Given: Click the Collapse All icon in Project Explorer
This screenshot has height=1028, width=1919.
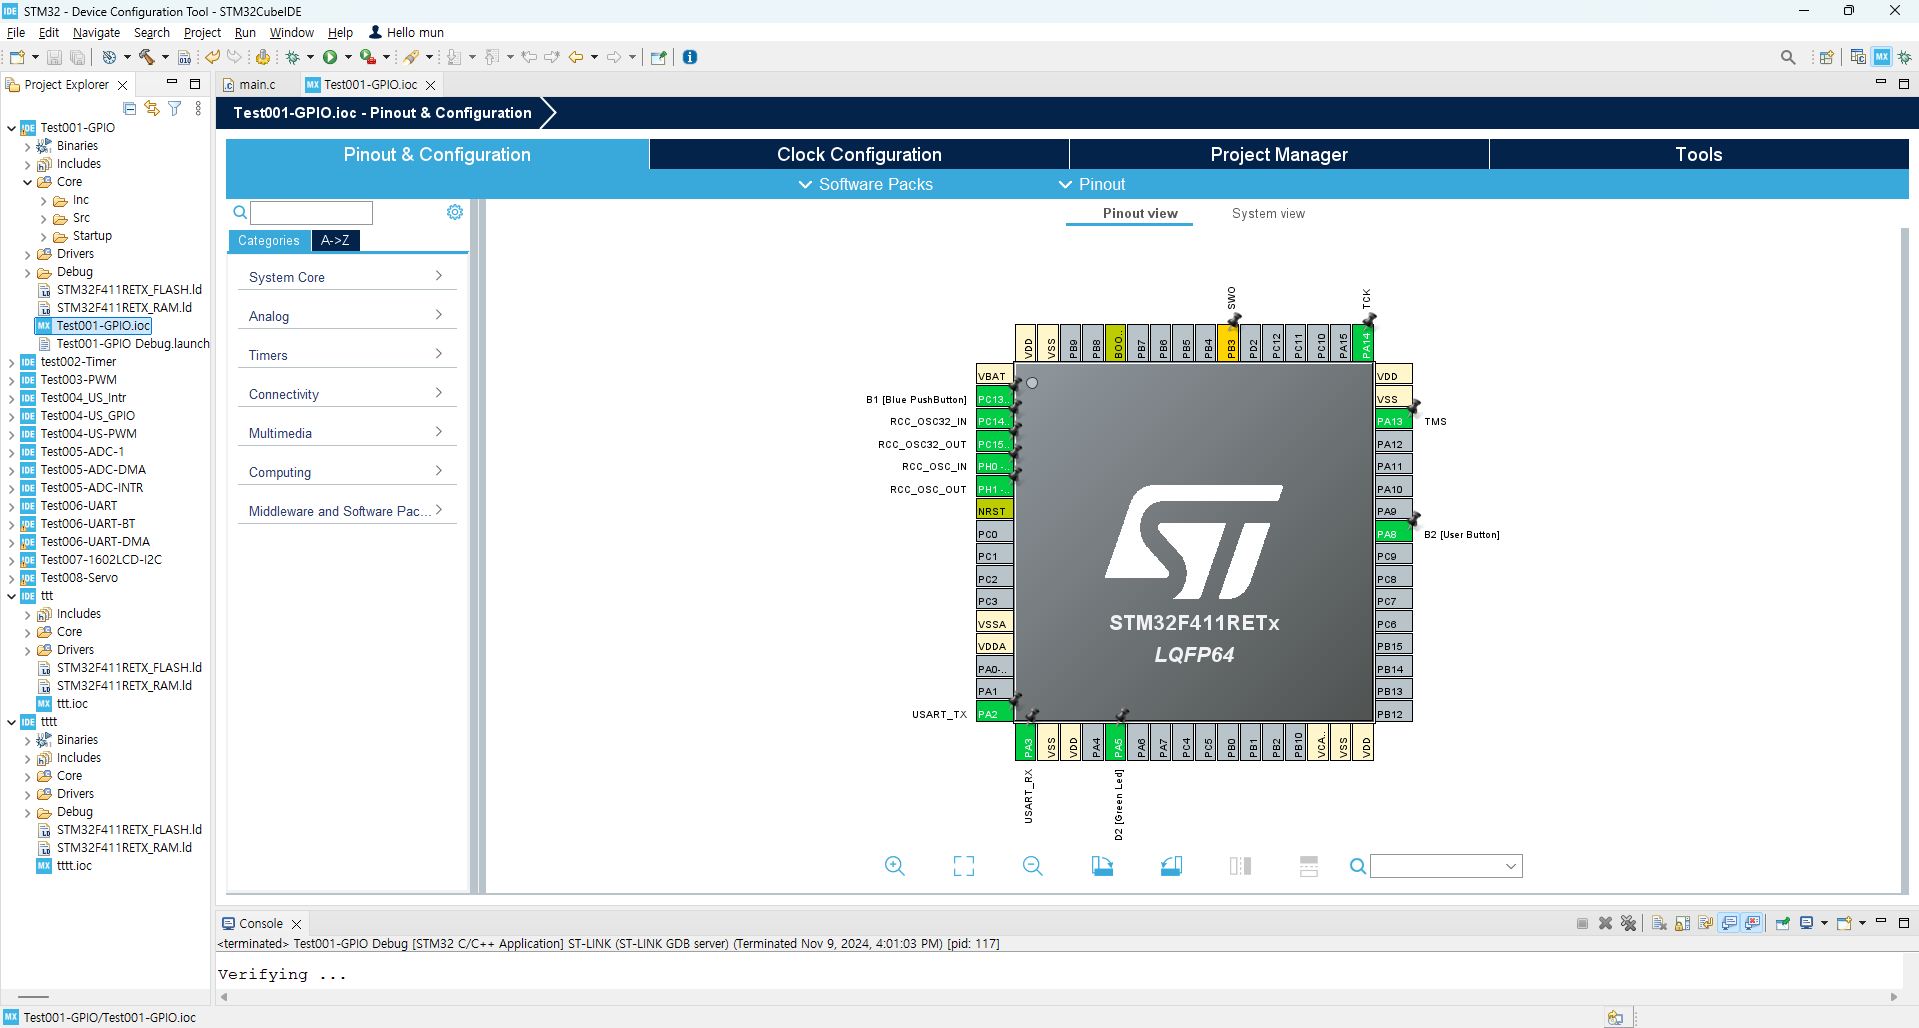Looking at the screenshot, I should click(x=129, y=108).
